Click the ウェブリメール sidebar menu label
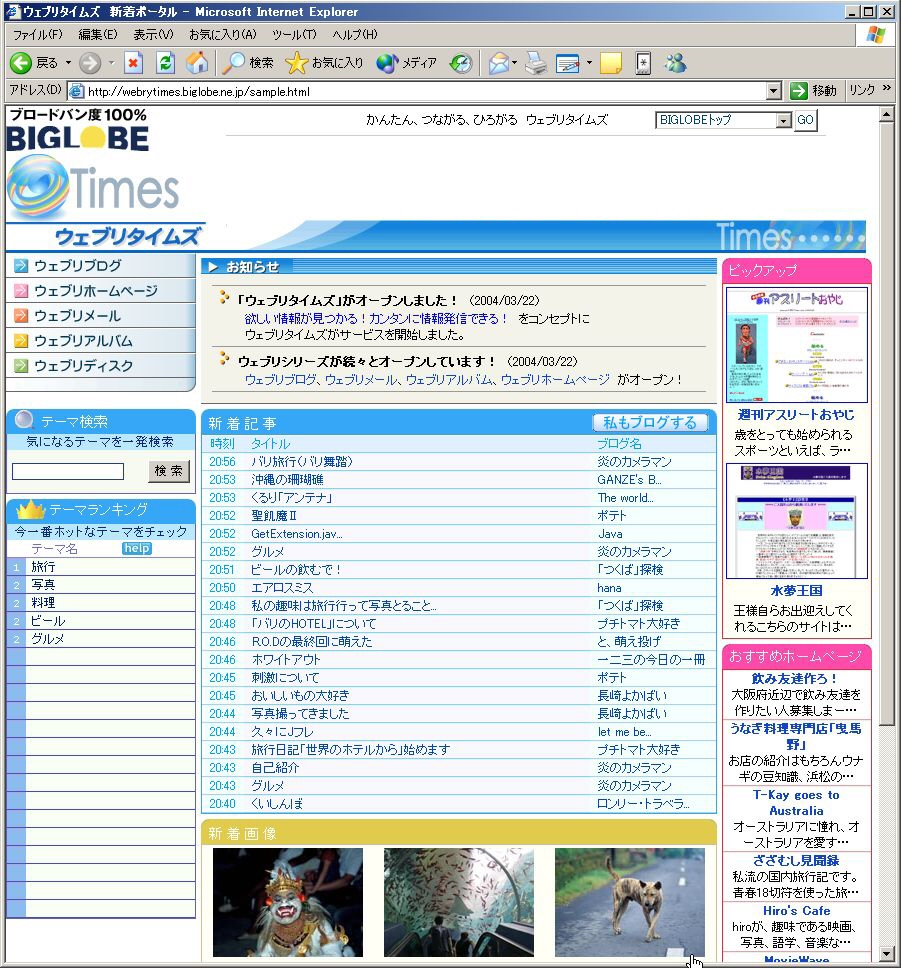 pos(78,315)
